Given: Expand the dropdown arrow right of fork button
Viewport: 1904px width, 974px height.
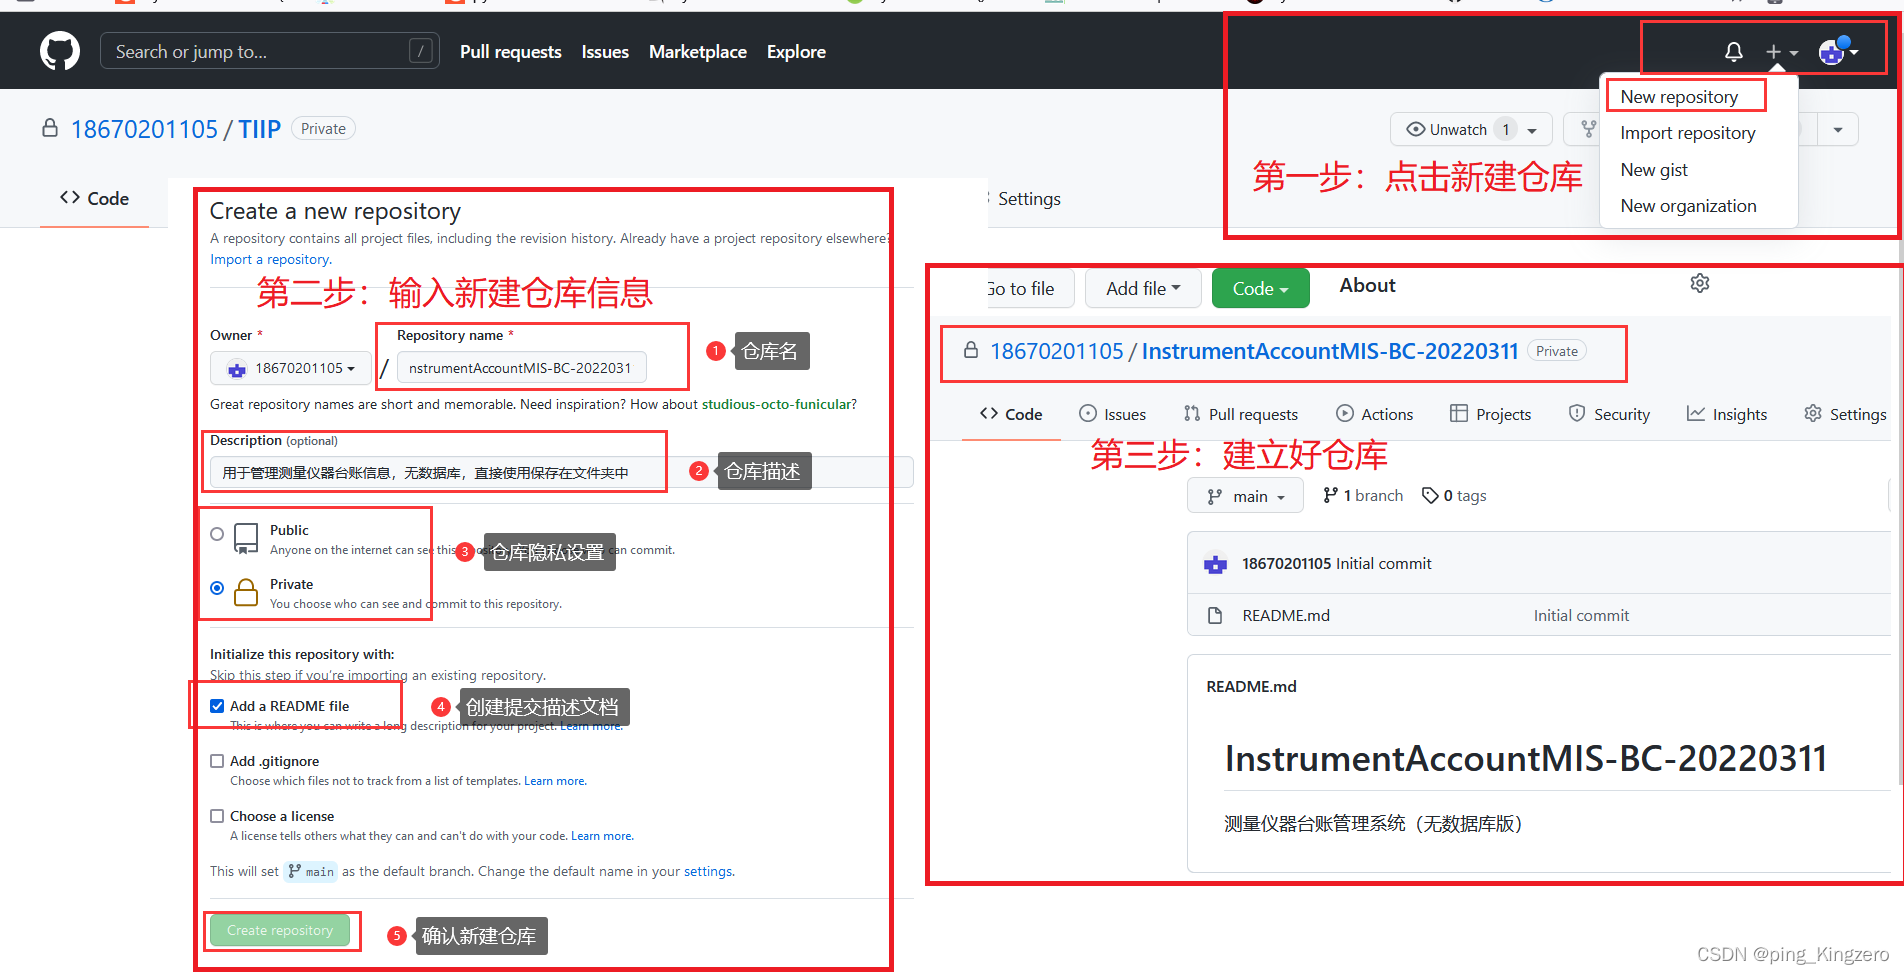Looking at the screenshot, I should [1838, 130].
